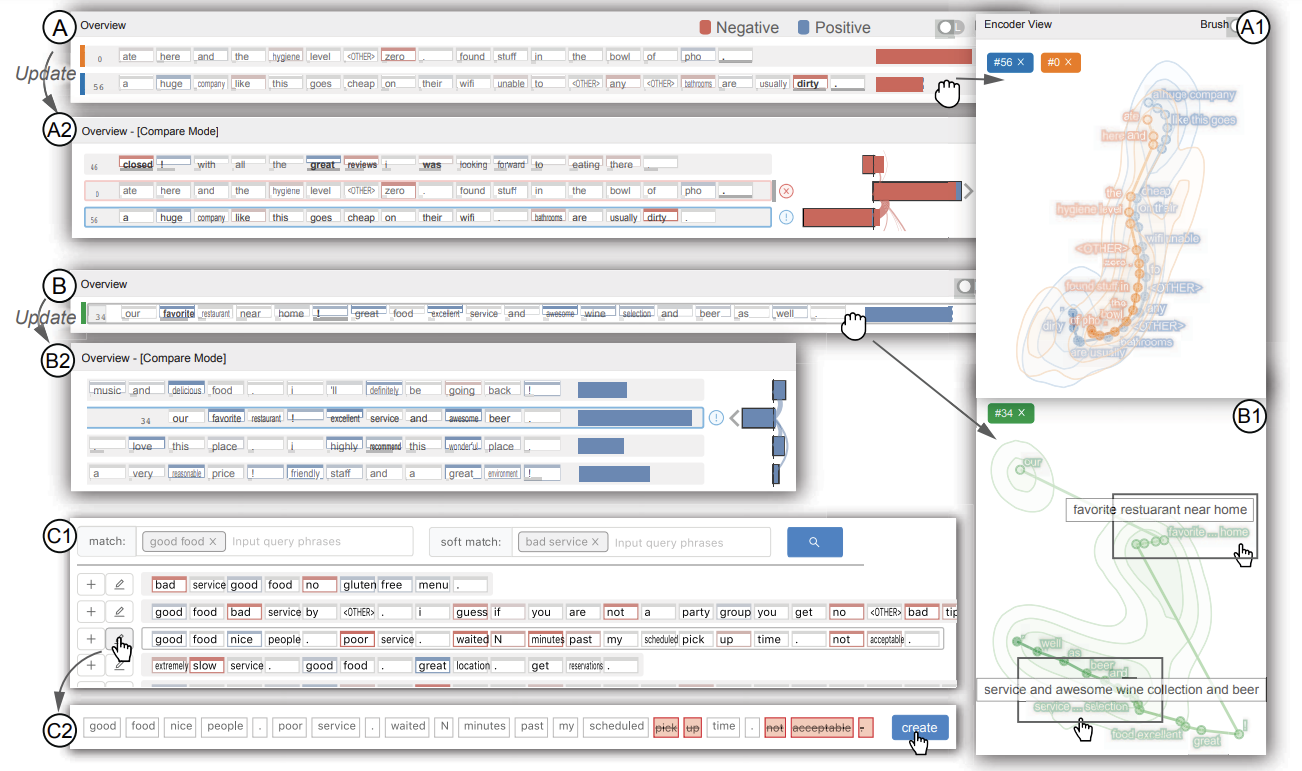
Task: Click the 'create' button
Action: 919,728
